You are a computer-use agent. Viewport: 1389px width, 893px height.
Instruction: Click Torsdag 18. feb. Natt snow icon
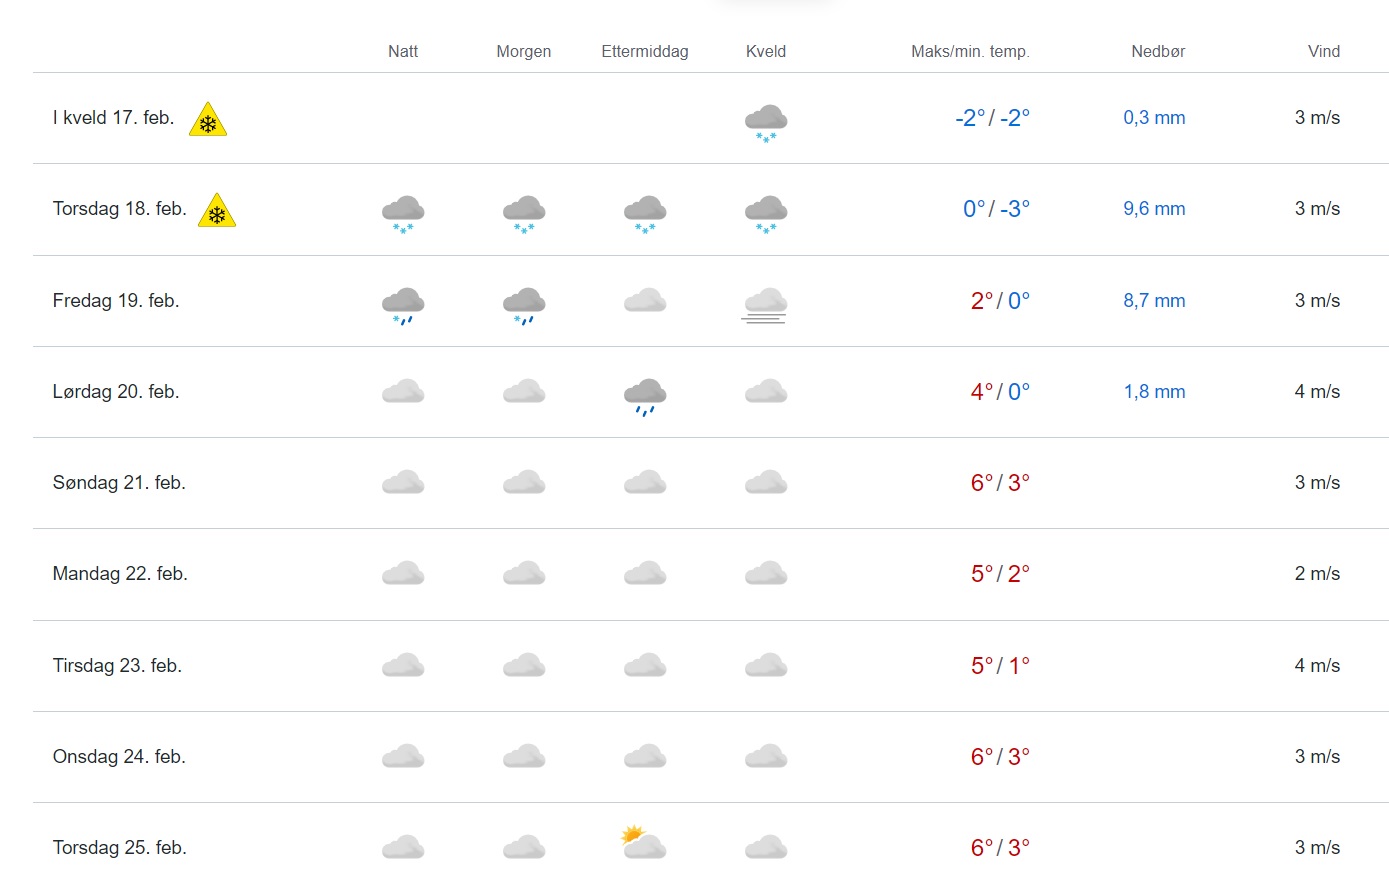[x=403, y=214]
